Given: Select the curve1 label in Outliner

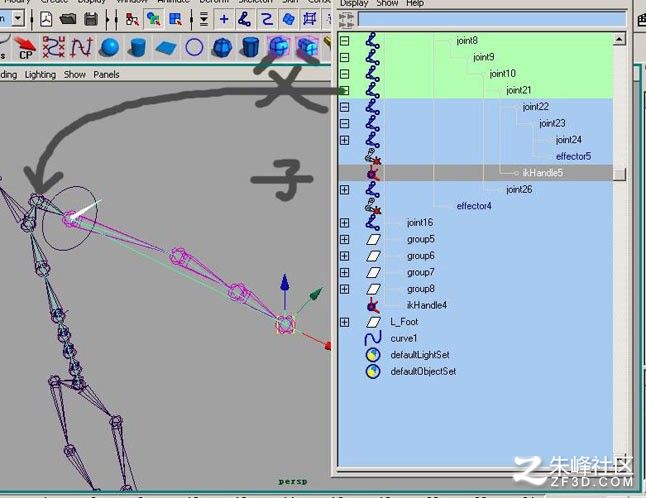Looking at the screenshot, I should pos(404,338).
